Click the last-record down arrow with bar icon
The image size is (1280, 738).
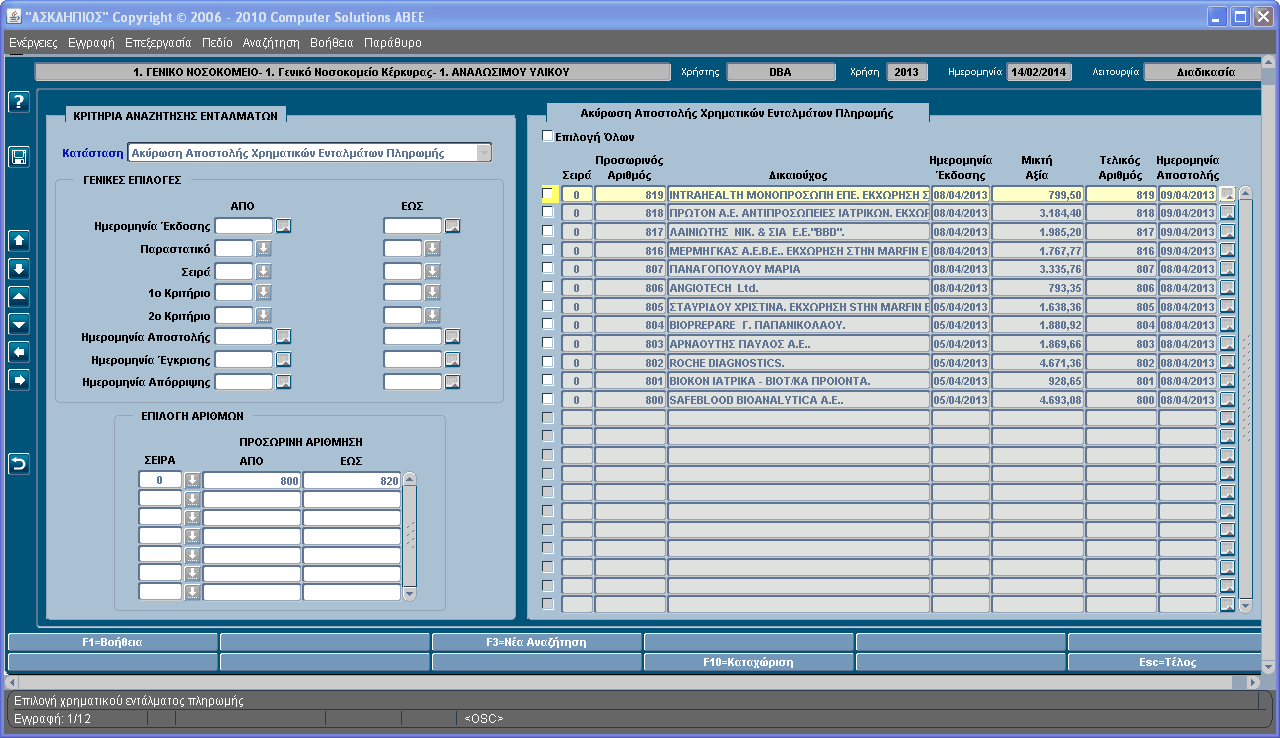(x=18, y=269)
